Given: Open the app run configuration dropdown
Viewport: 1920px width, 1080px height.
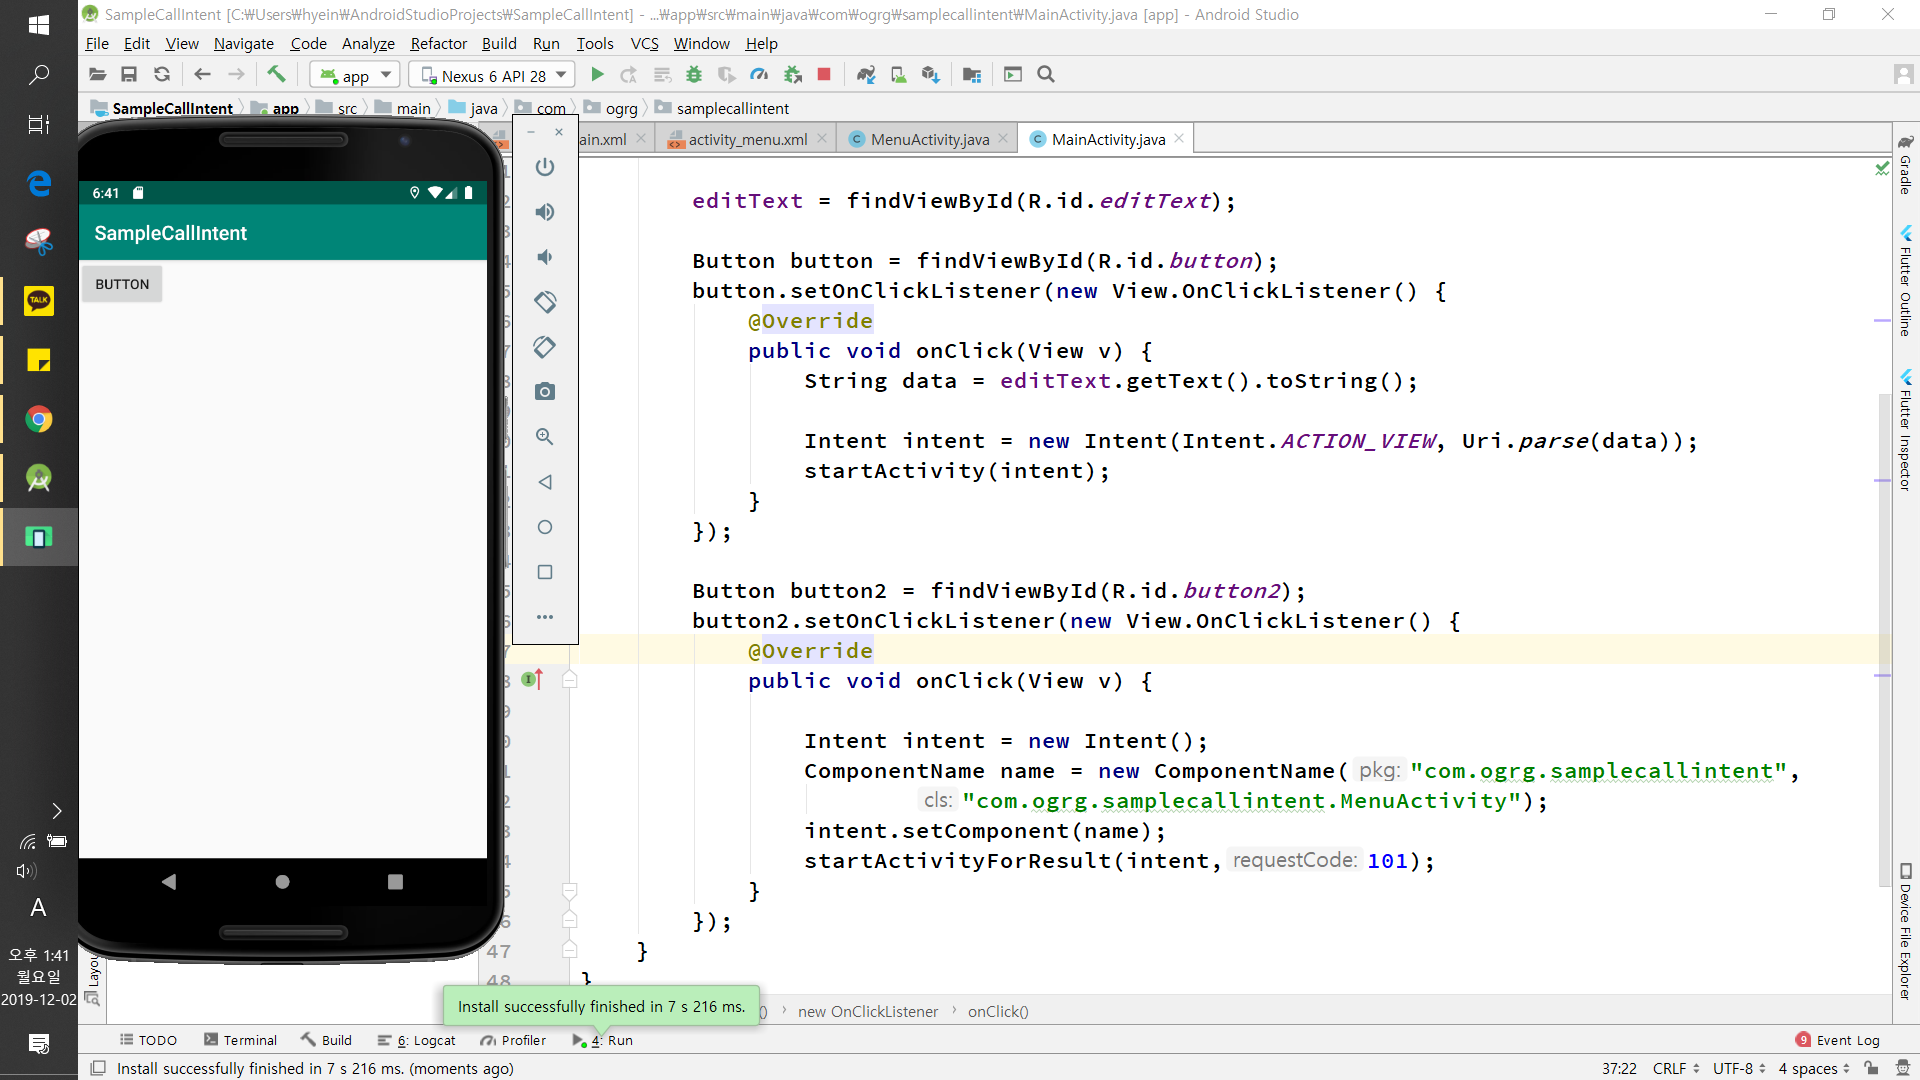Looking at the screenshot, I should (x=355, y=75).
